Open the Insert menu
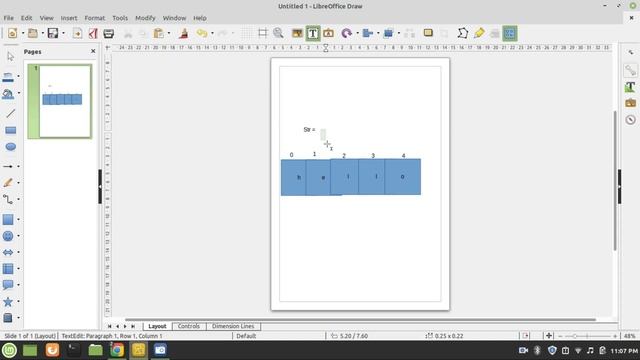640x360 pixels. point(69,18)
